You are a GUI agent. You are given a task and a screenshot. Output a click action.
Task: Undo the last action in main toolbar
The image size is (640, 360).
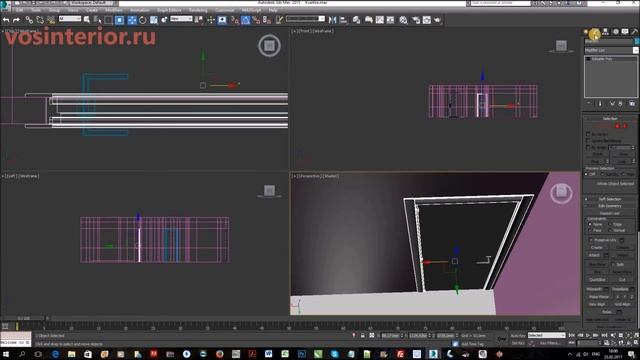6,20
